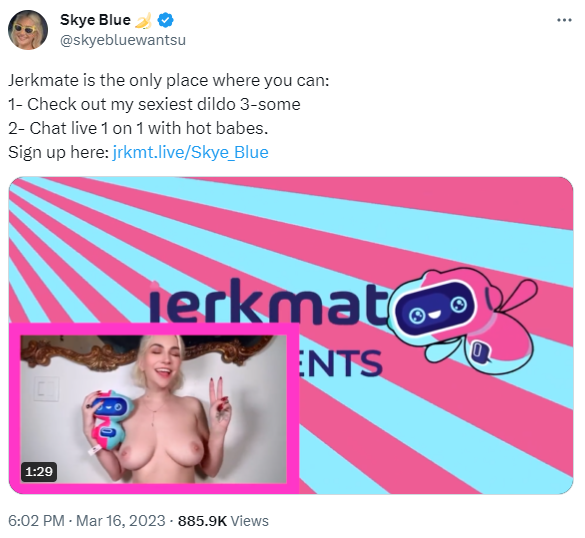Viewport: 585px width, 538px height.
Task: Click the Mar 16, 2023 date
Action: pyautogui.click(x=121, y=521)
